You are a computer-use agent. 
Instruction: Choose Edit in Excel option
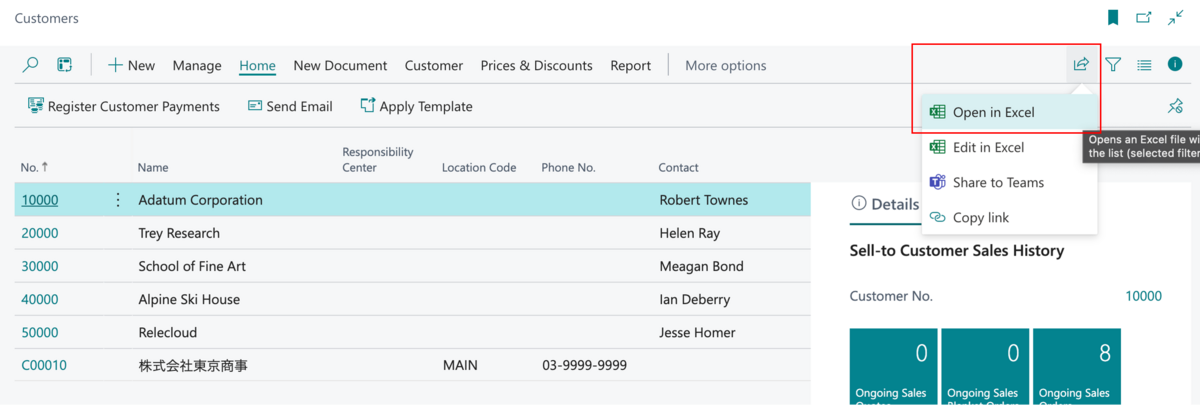click(x=988, y=148)
